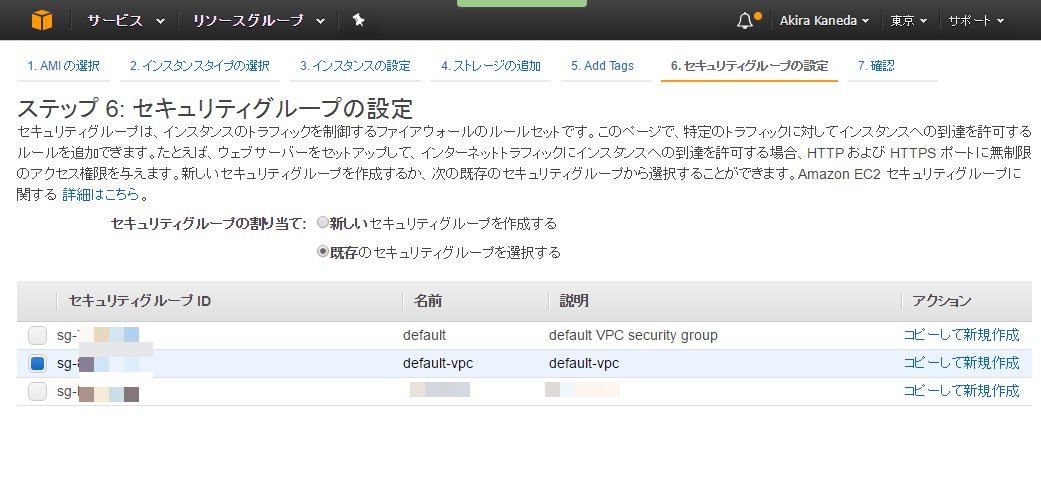Click the AWS orange cube logo
The image size is (1041, 490).
point(41,20)
